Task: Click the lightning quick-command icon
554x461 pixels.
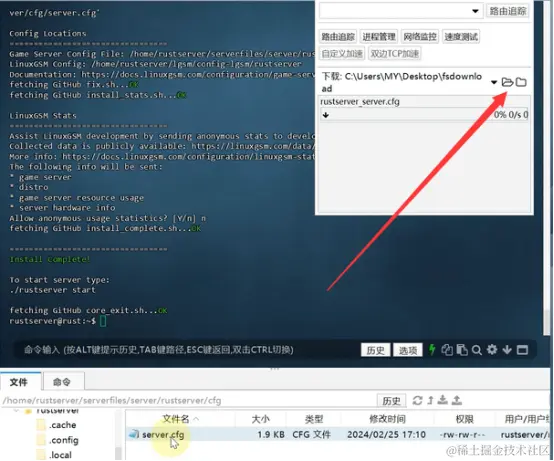Action: coord(432,350)
